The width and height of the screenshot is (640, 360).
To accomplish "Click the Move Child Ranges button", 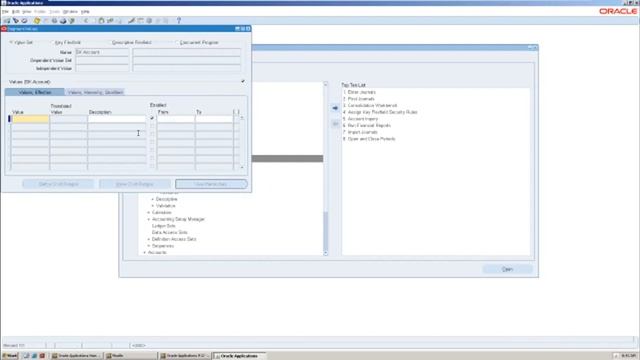I will (135, 184).
